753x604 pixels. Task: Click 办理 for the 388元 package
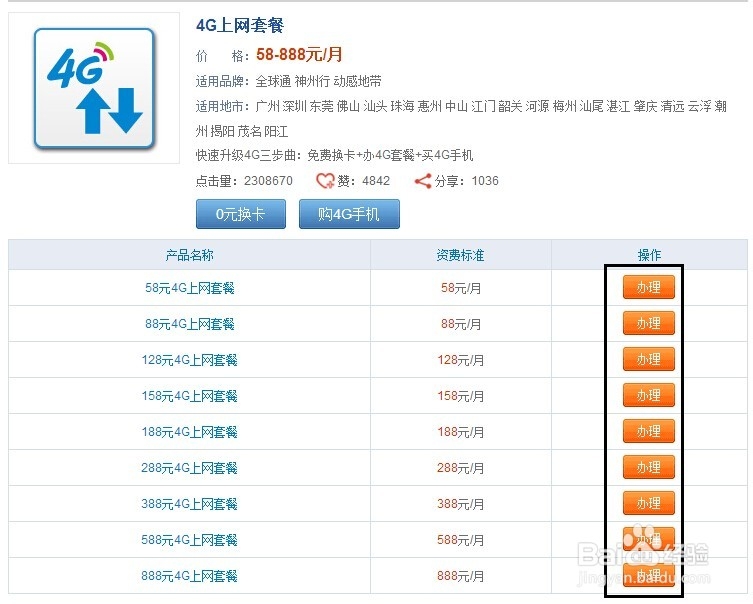point(649,503)
